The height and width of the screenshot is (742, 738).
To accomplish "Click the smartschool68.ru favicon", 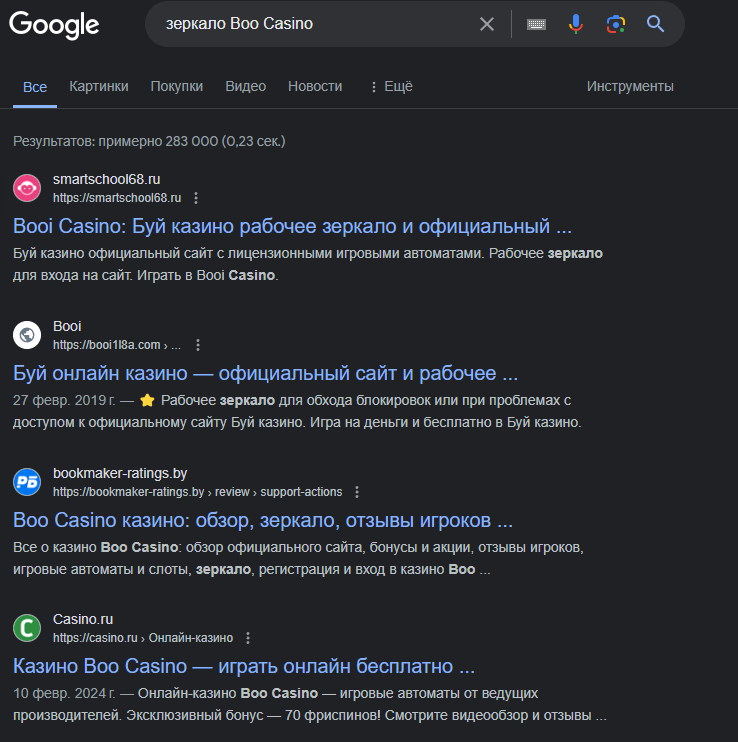I will (27, 188).
